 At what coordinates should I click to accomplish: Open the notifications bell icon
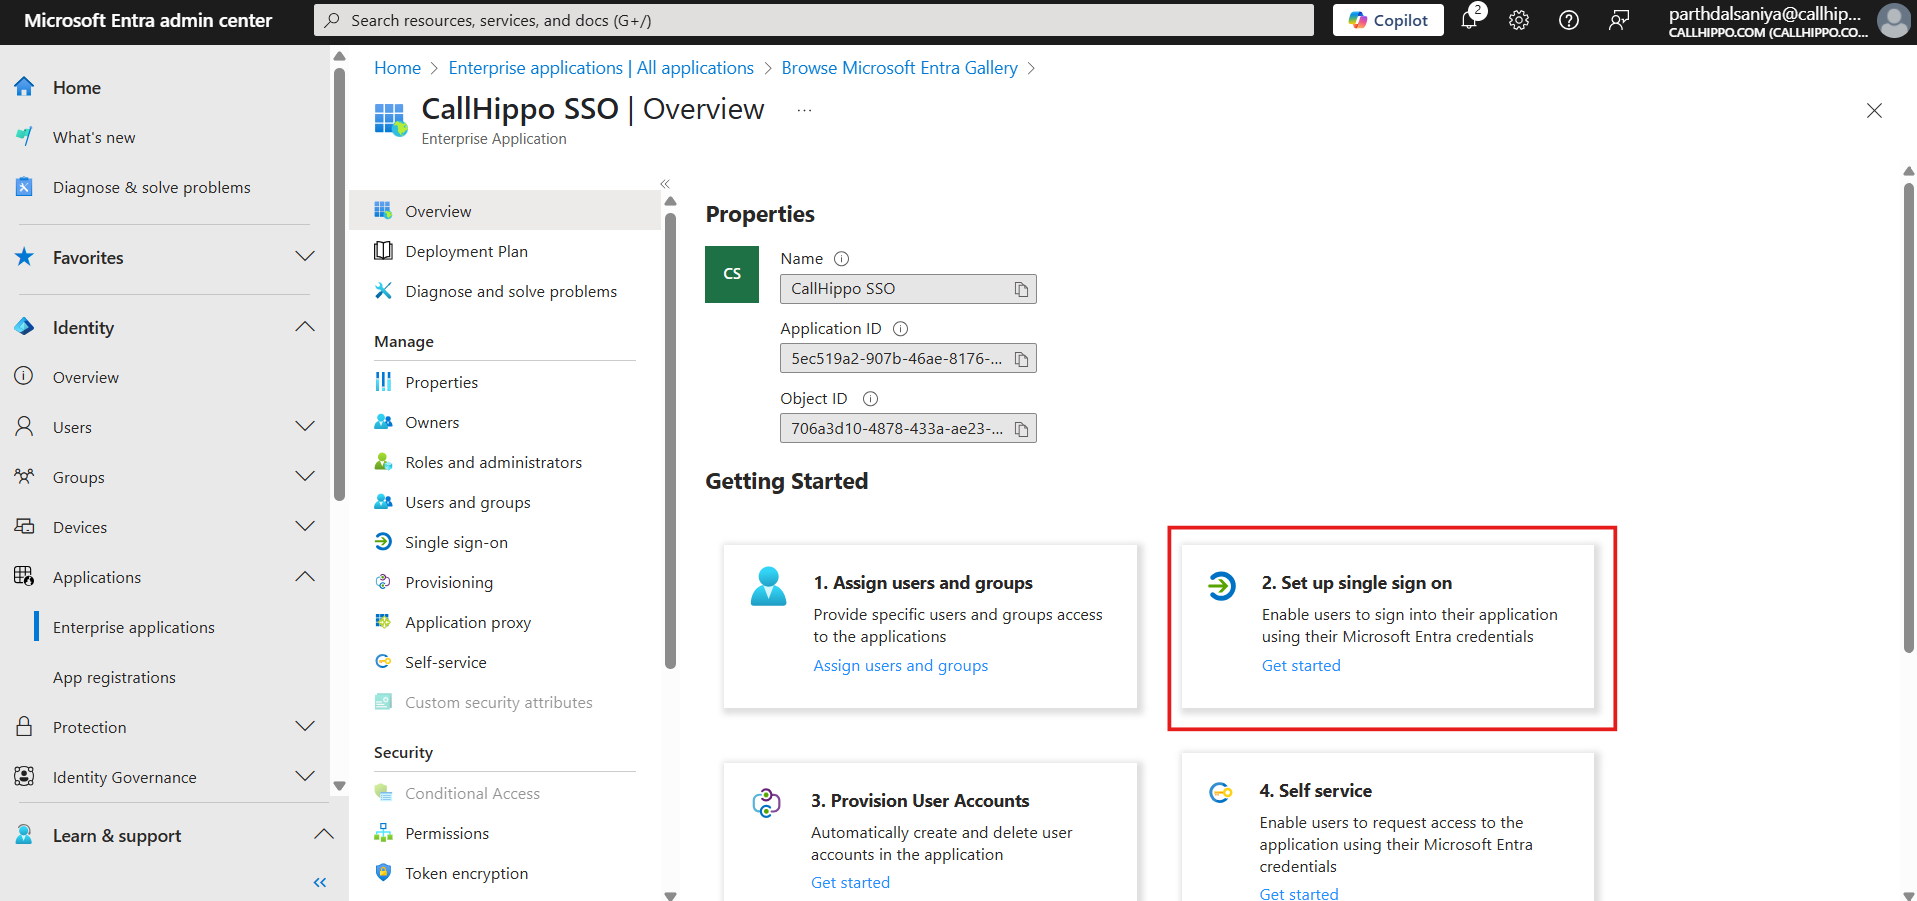1470,20
